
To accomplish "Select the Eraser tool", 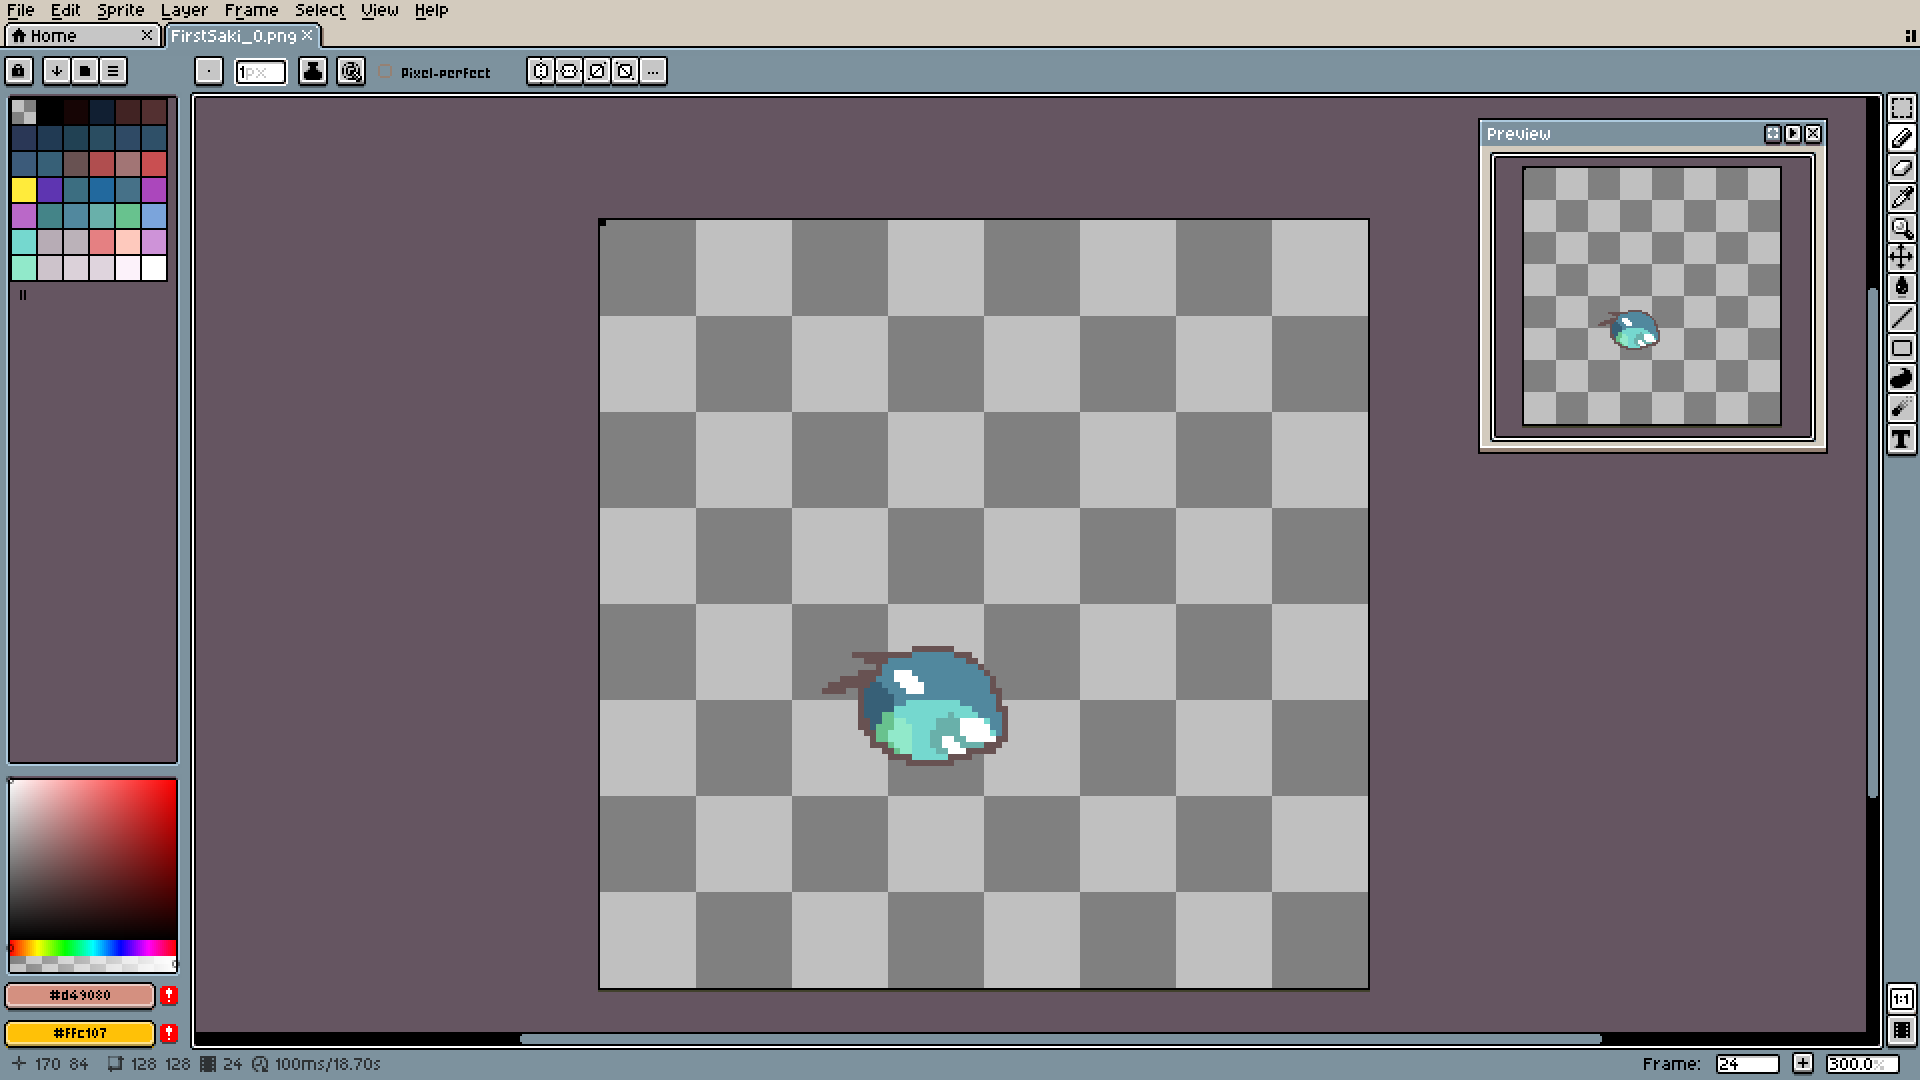I will 1901,168.
